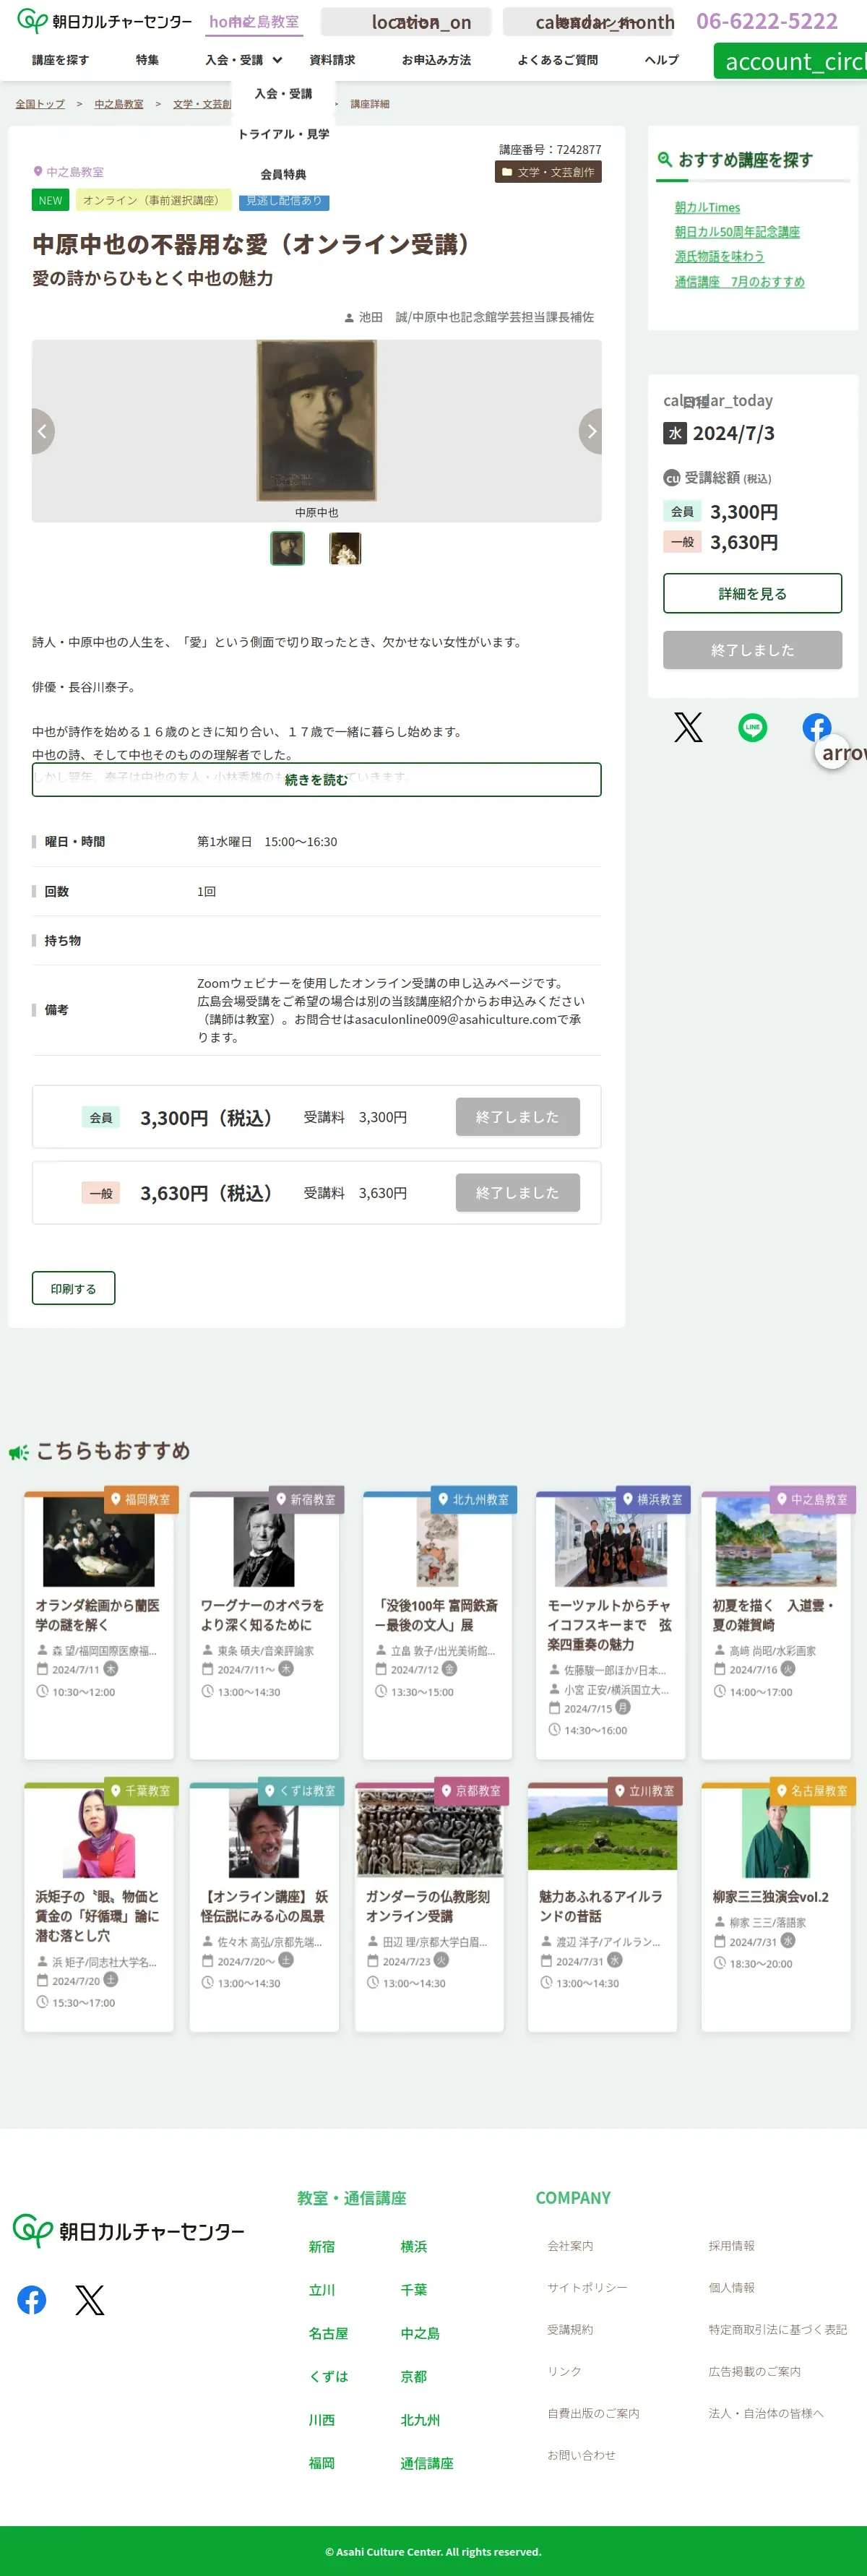Screen dimensions: 867x2576
Task: Select 会員特典 submenu entry
Action: 283,174
